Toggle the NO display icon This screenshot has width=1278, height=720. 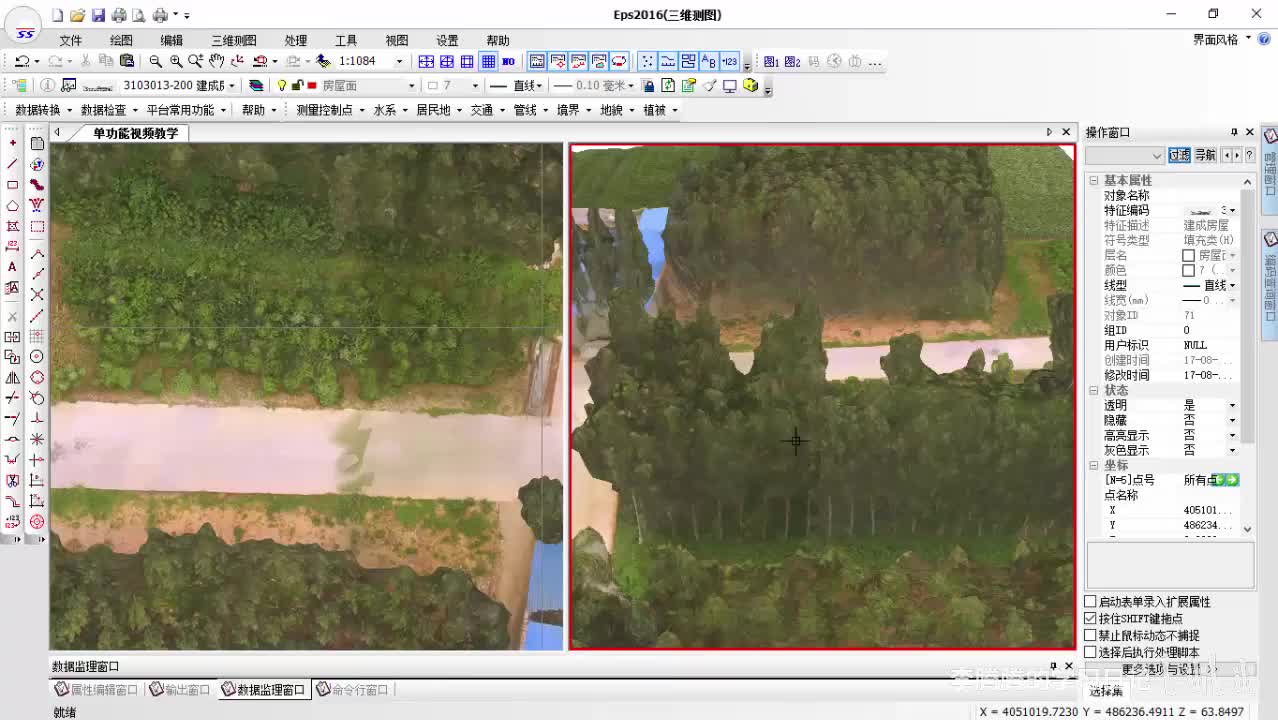[x=508, y=61]
